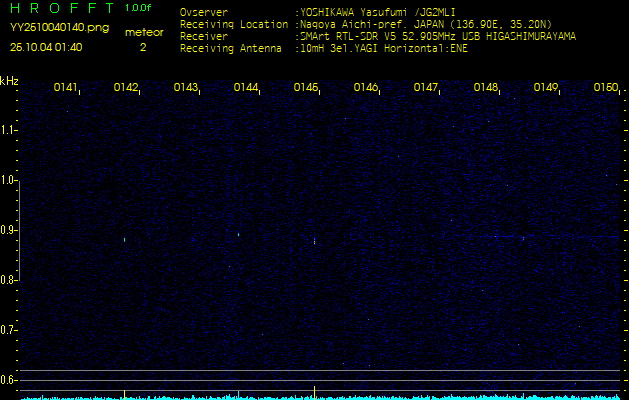The image size is (629, 400).
Task: Click the 1.0 kHz axis label
Action: point(7,181)
